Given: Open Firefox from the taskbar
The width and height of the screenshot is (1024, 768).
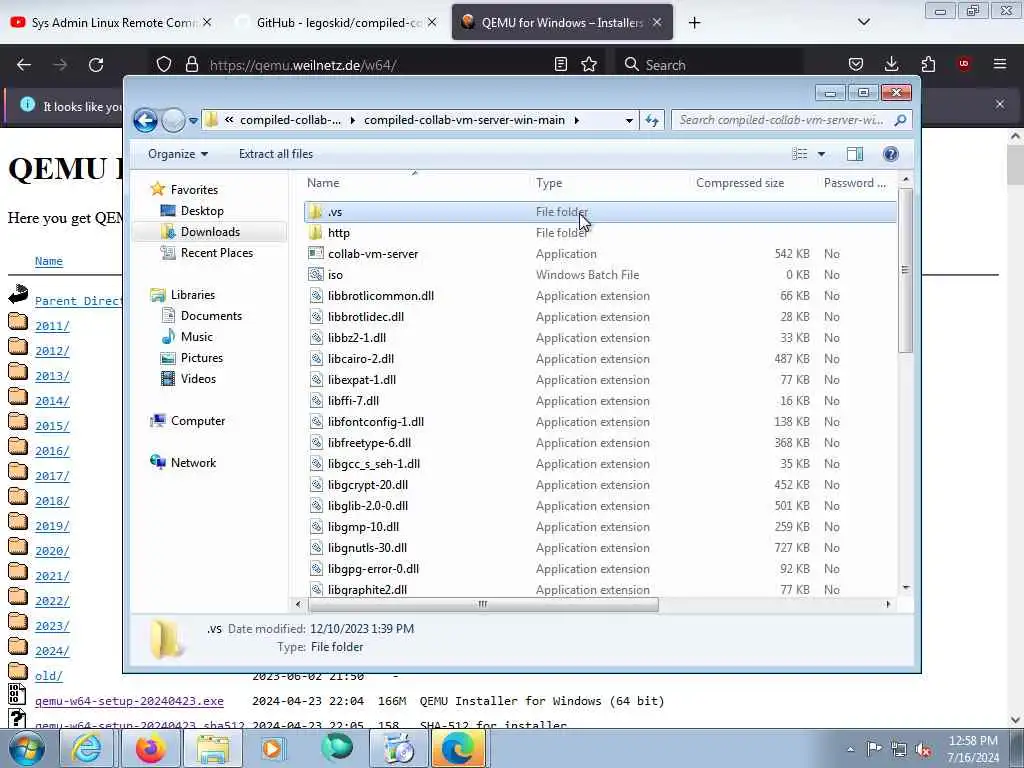Looking at the screenshot, I should [150, 749].
